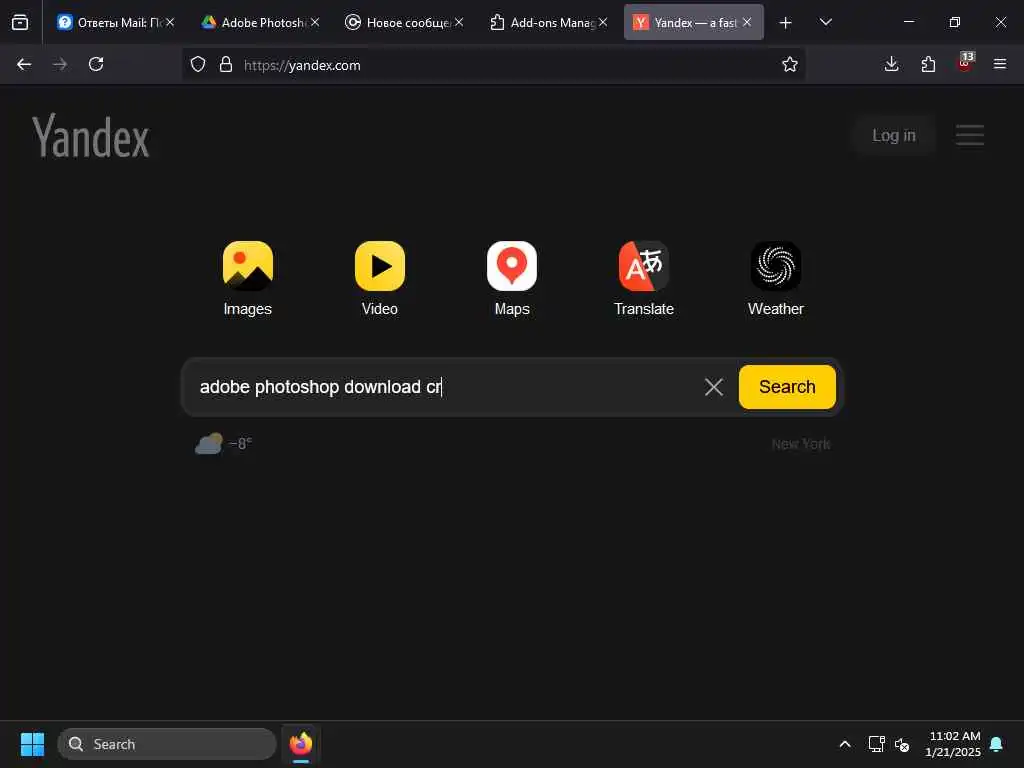
Task: Open Firefox application menu
Action: click(1000, 64)
